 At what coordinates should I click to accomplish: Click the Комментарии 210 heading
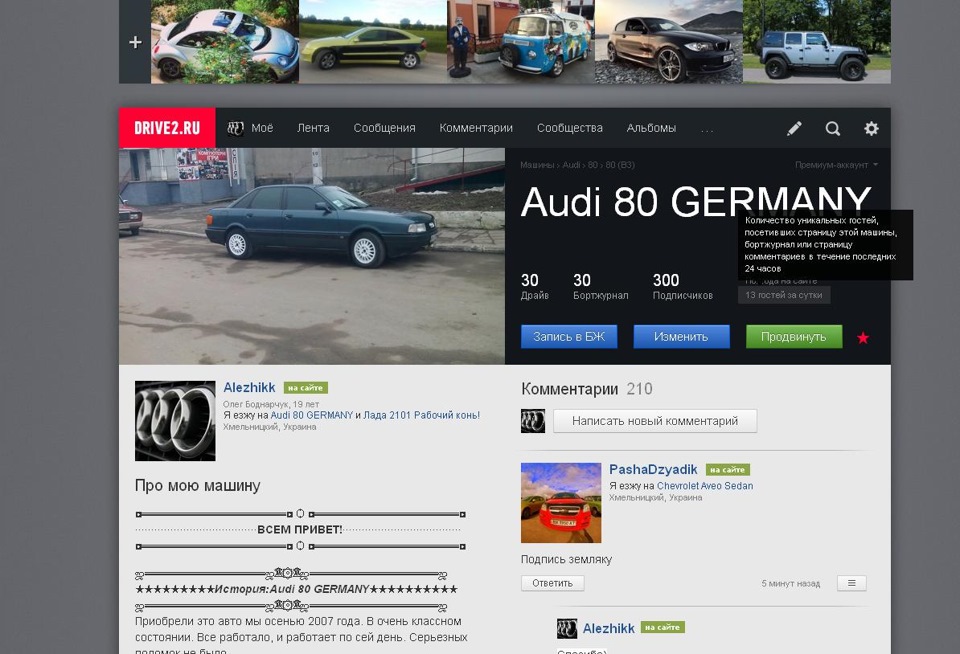pyautogui.click(x=587, y=389)
